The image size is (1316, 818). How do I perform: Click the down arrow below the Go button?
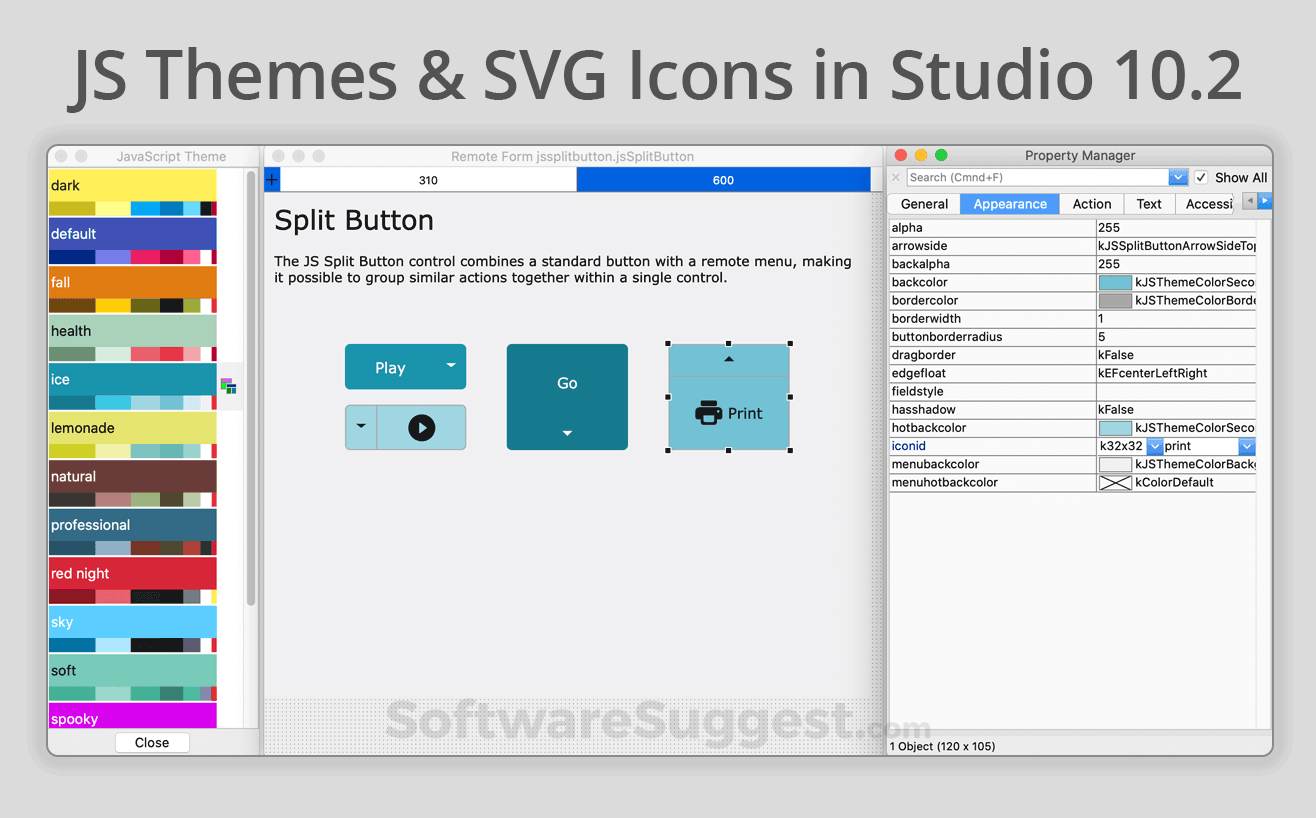click(567, 433)
